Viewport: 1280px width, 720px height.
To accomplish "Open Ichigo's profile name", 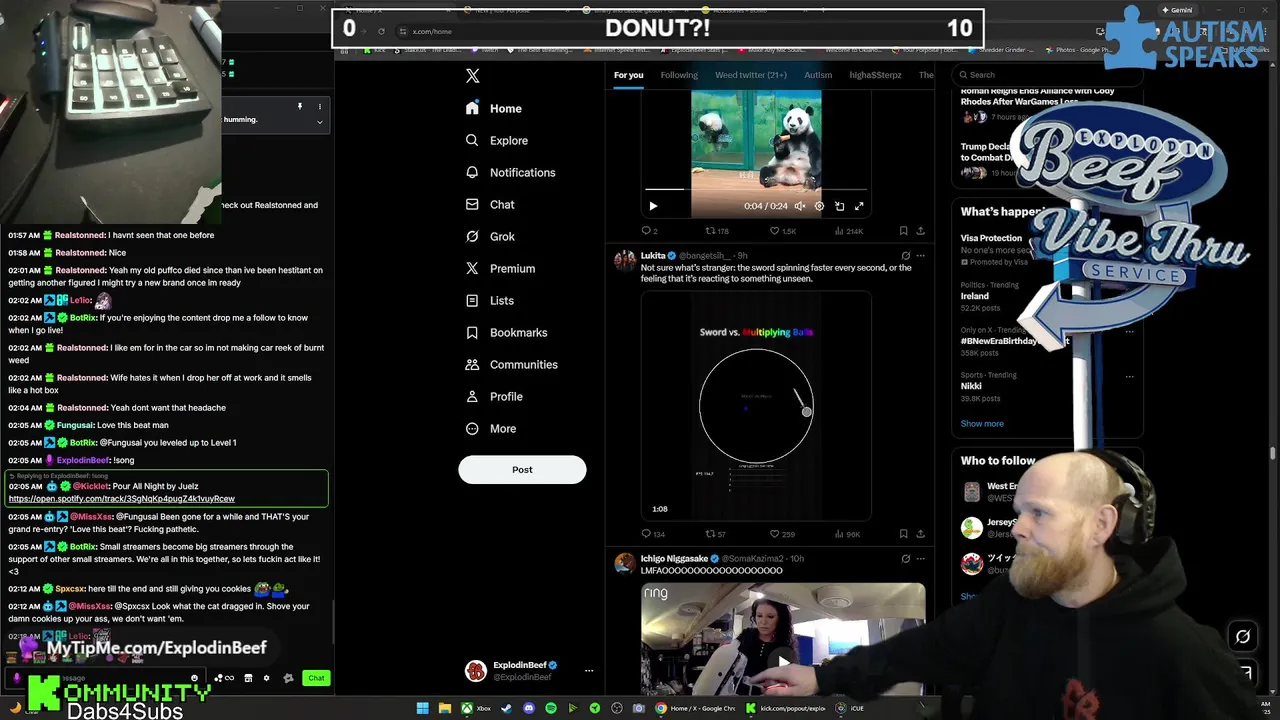I will (674, 559).
